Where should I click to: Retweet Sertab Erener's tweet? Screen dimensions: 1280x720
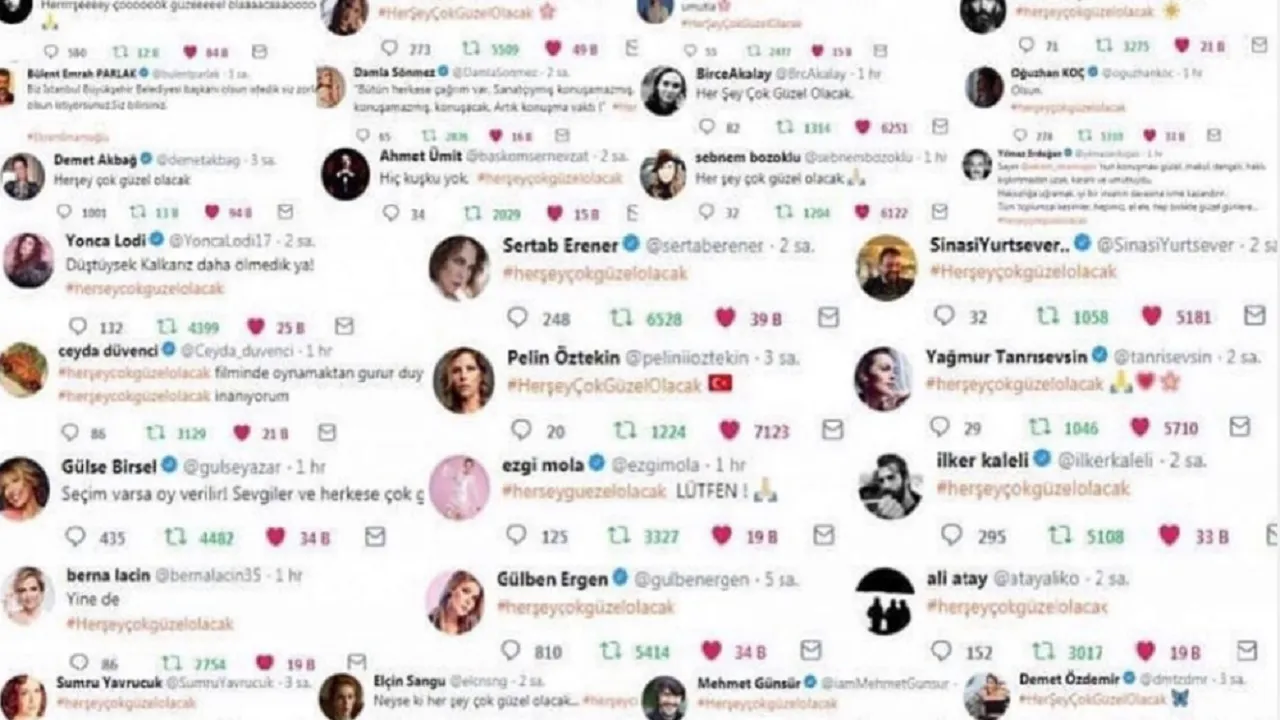pos(622,318)
